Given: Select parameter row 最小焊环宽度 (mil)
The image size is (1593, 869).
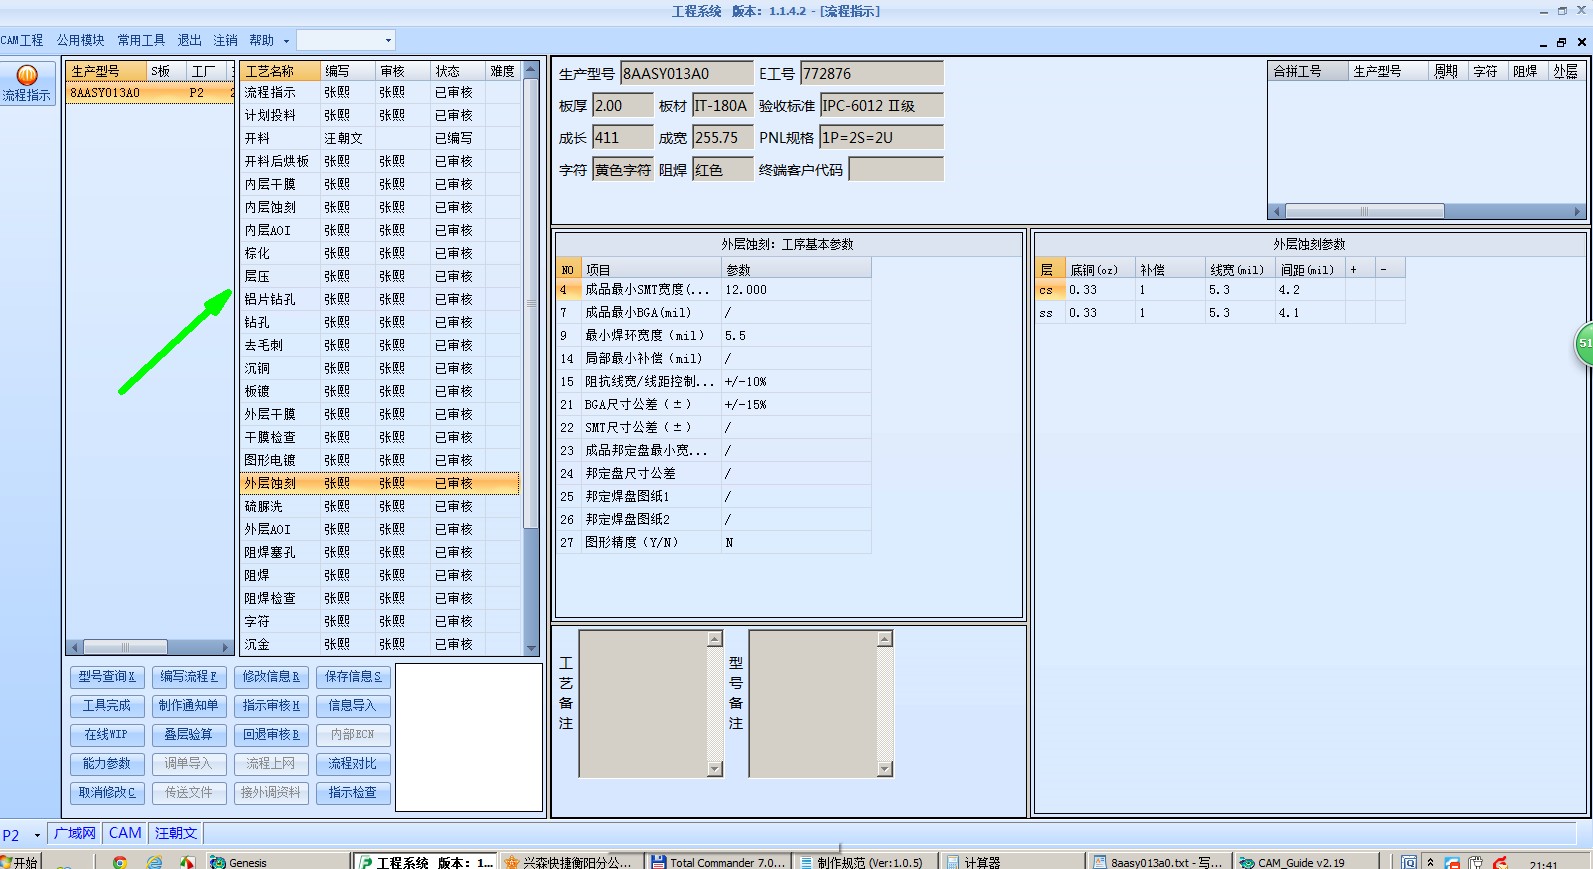Looking at the screenshot, I should [713, 335].
